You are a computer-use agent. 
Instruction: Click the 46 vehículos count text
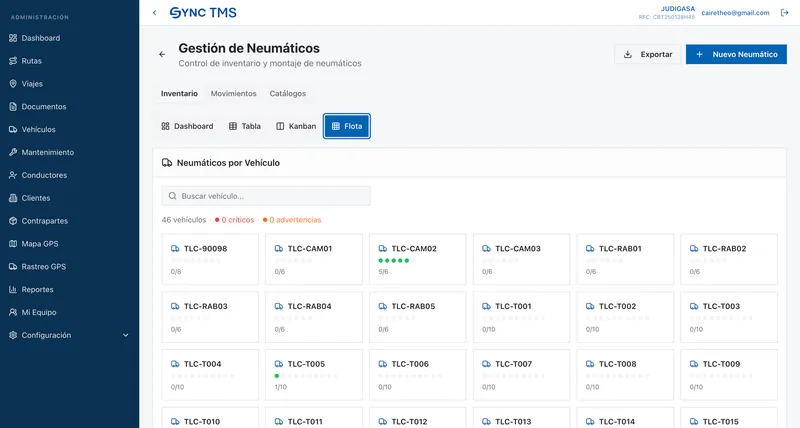[184, 220]
